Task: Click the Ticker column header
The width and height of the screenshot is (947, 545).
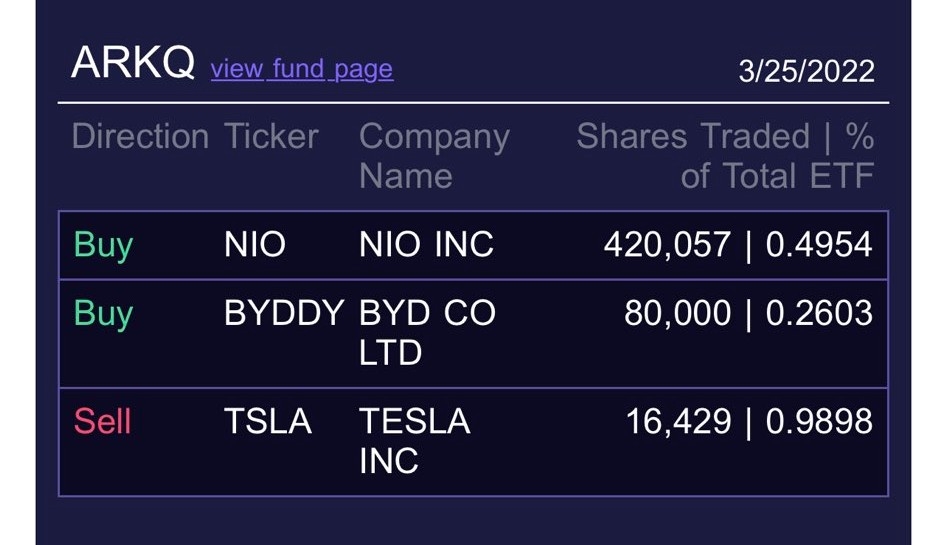Action: point(271,137)
